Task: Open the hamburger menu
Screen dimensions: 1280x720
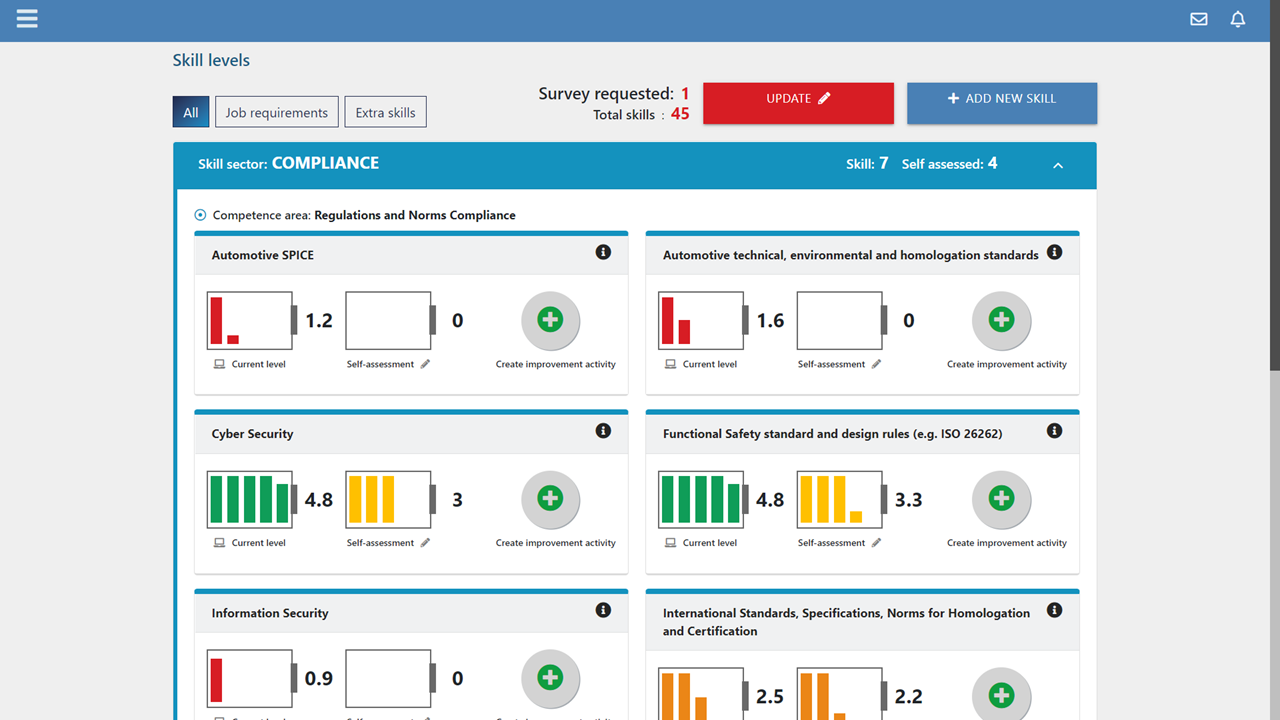Action: [27, 19]
